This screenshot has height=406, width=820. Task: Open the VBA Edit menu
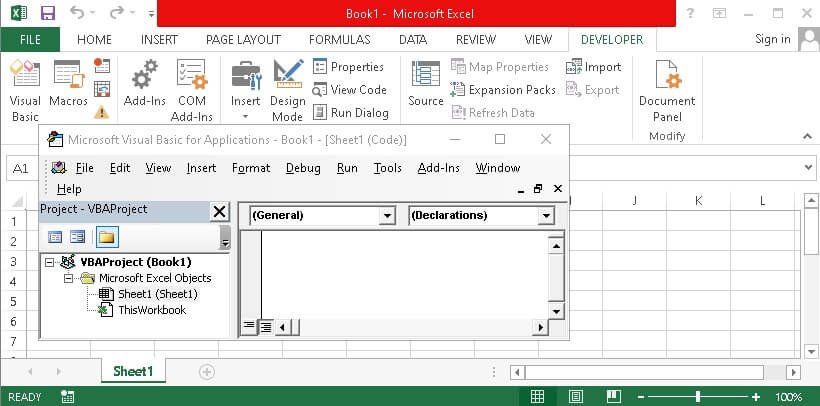coord(120,168)
